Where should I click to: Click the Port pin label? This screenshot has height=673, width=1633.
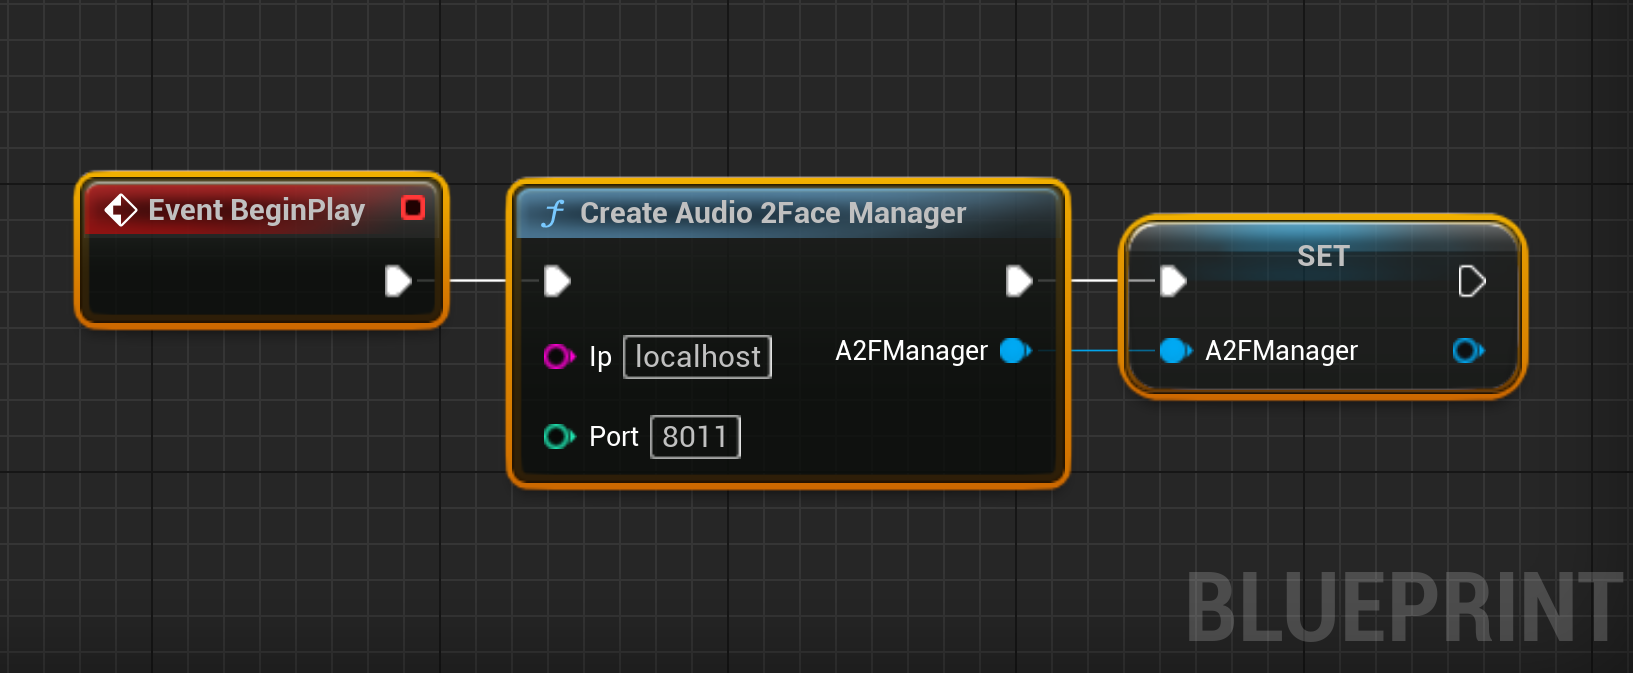click(613, 437)
